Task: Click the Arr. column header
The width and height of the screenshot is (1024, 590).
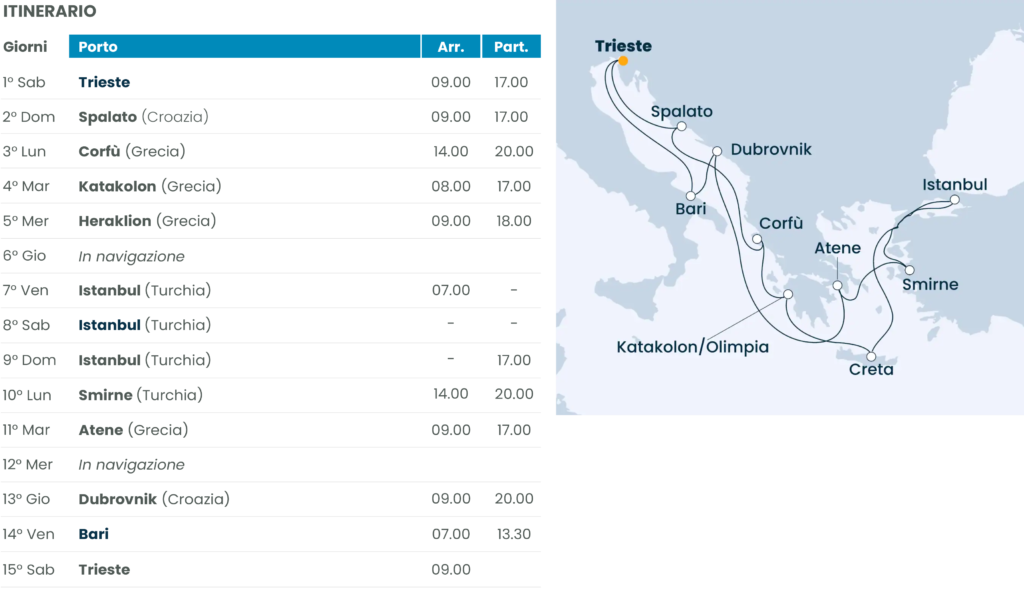Action: (x=451, y=46)
